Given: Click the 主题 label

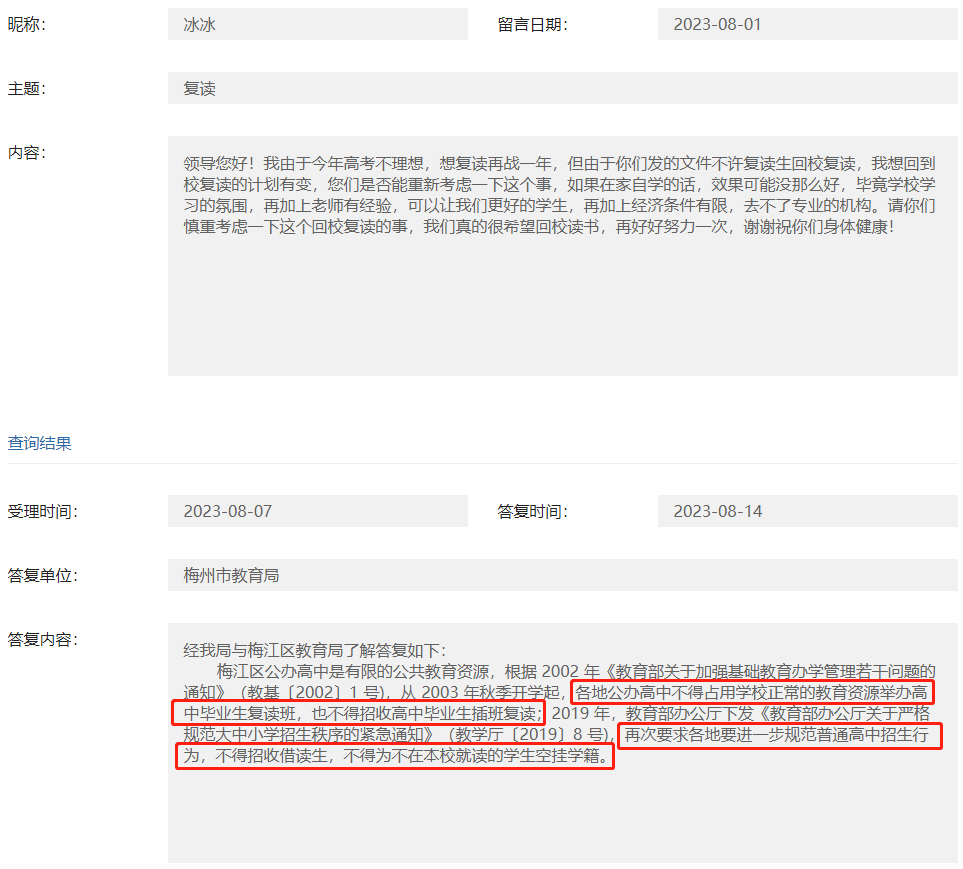Looking at the screenshot, I should pyautogui.click(x=26, y=88).
